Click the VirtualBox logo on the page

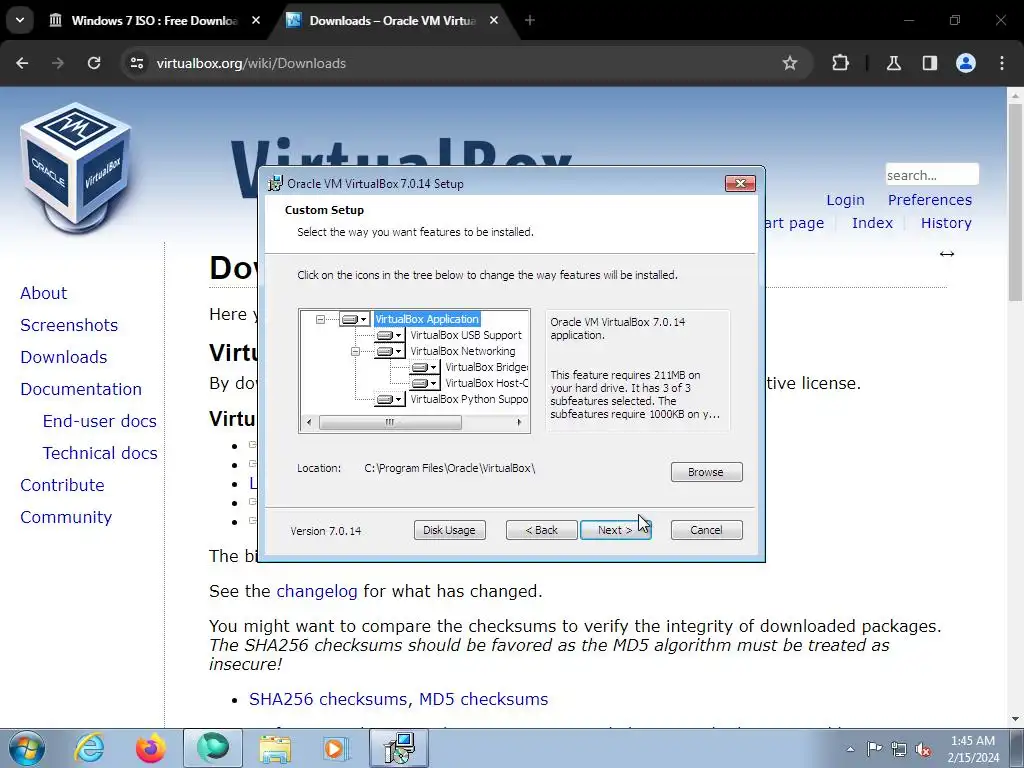coord(76,168)
